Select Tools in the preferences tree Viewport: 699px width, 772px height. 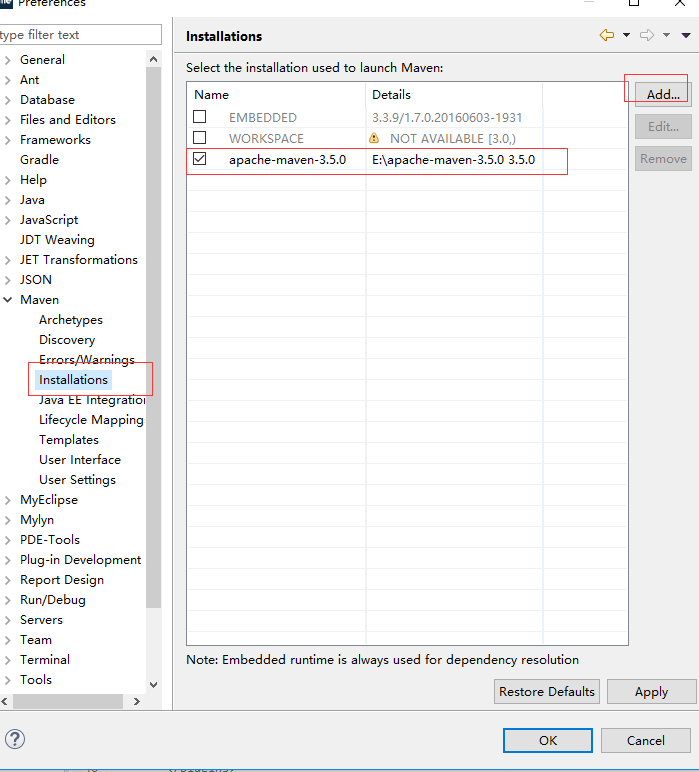pos(35,680)
